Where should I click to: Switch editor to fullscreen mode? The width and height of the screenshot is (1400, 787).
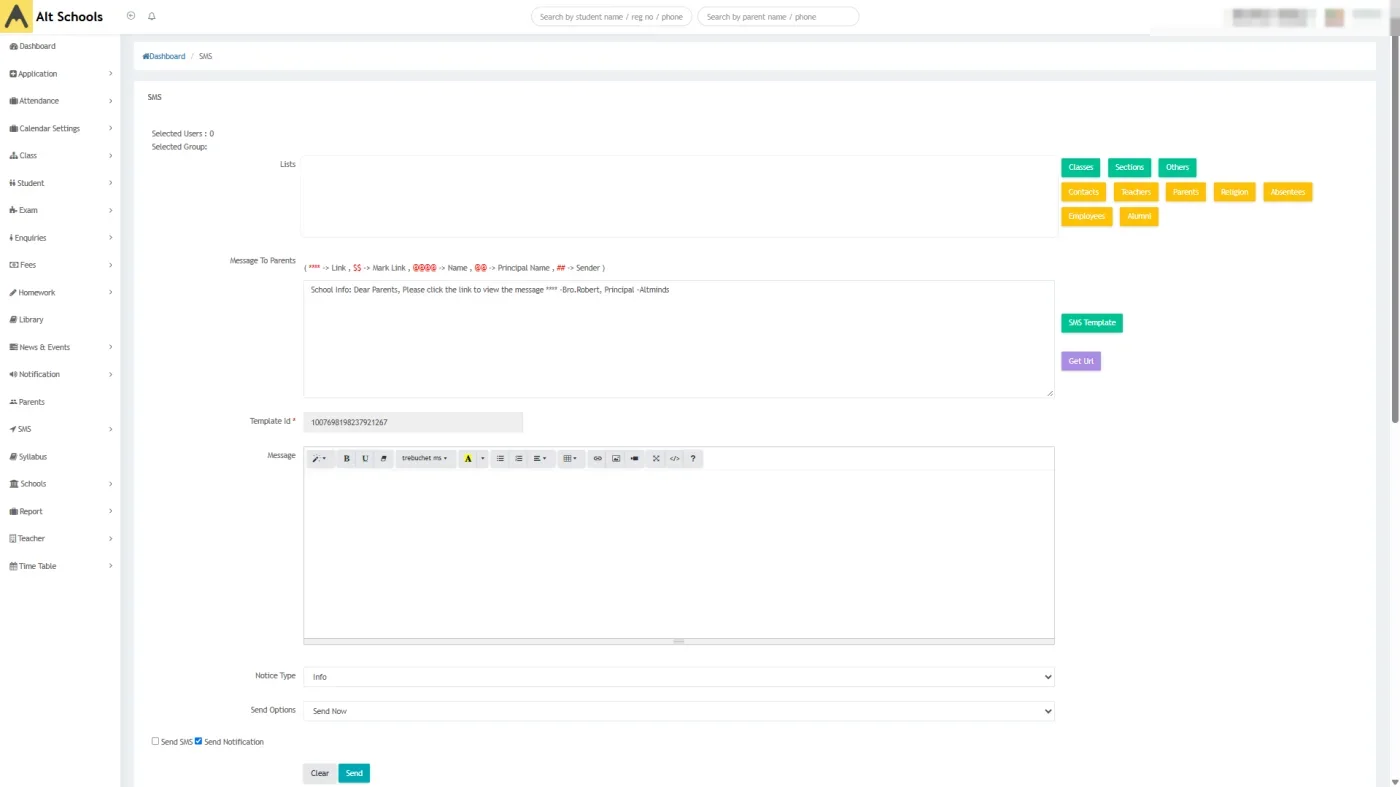click(x=656, y=458)
